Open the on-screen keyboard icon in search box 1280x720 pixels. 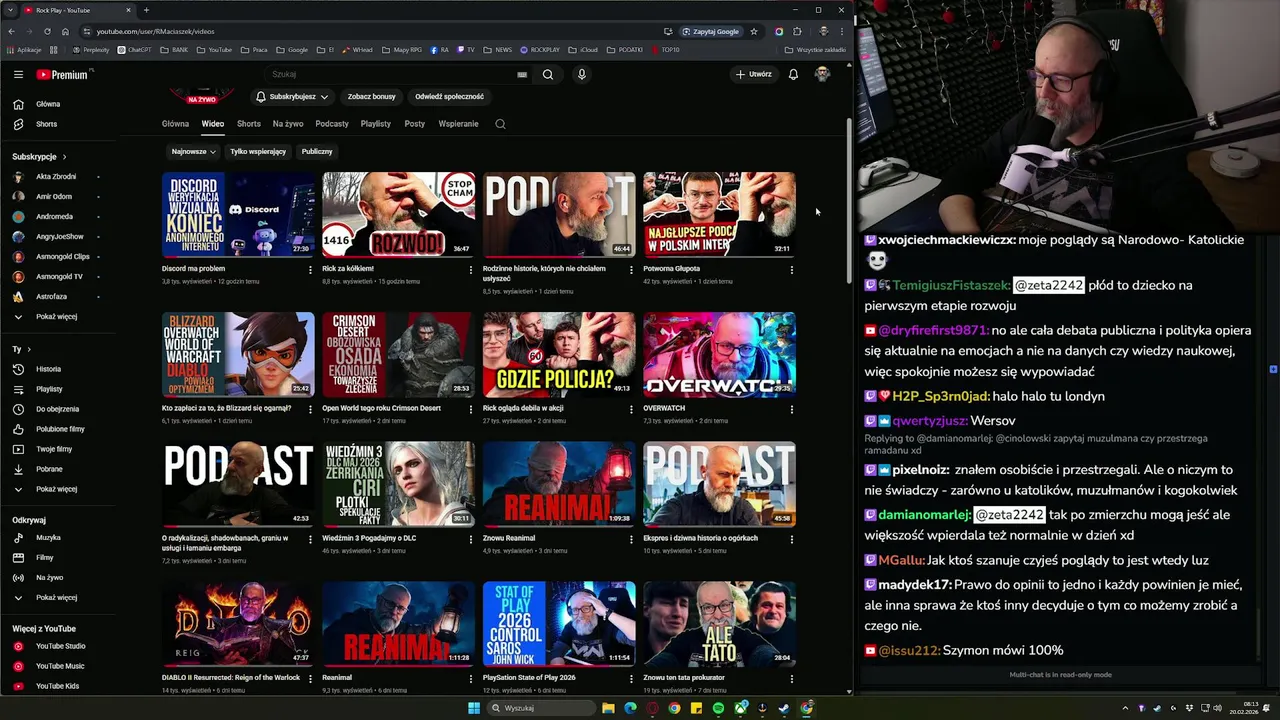click(x=522, y=74)
